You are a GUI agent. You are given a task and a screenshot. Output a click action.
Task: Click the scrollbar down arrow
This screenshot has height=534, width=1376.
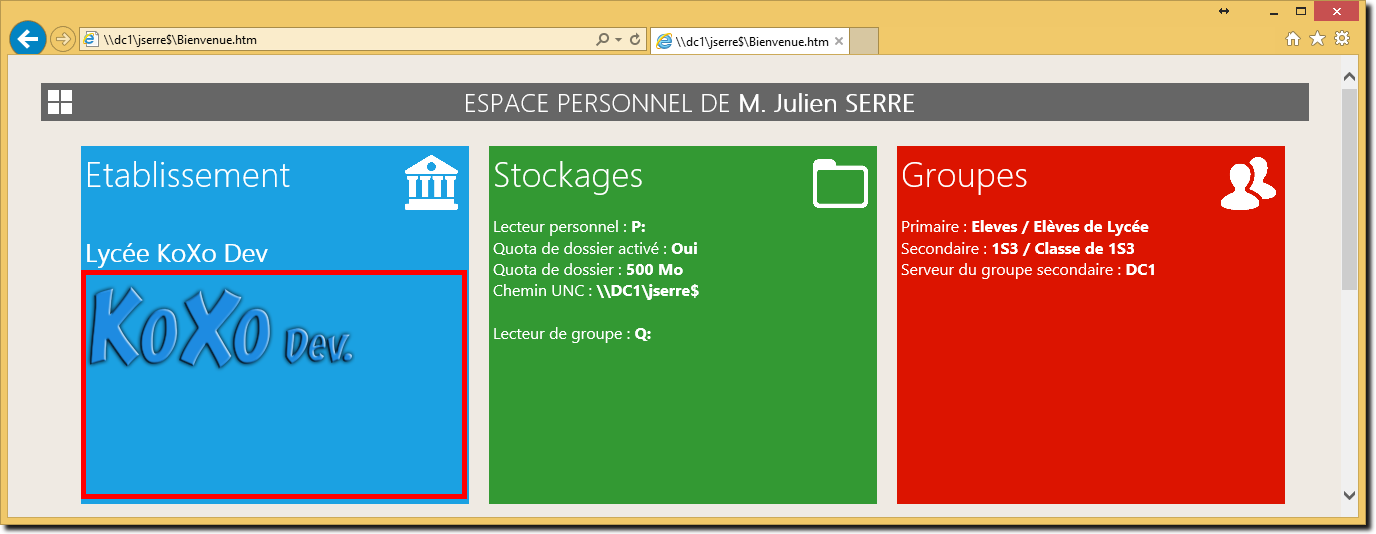tap(1349, 494)
